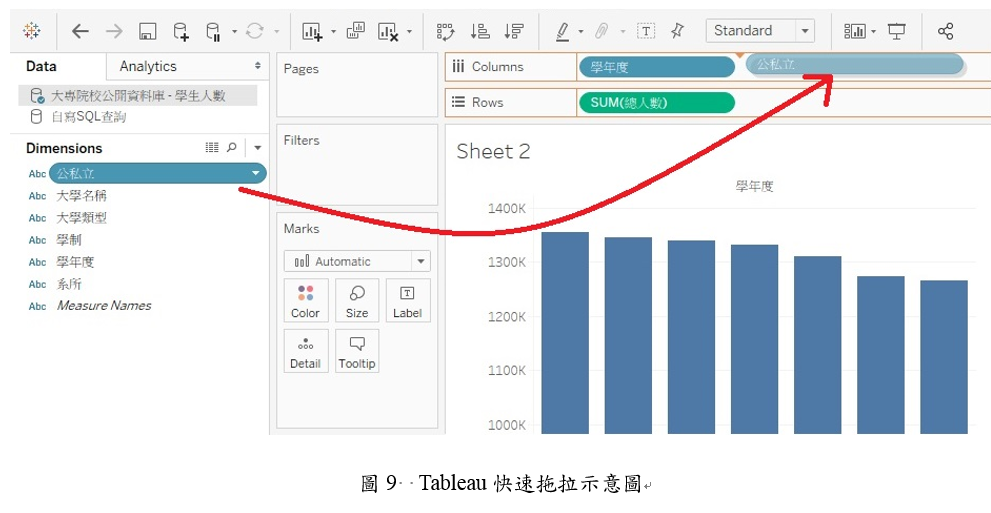Fix axes with the pin icon

677,30
